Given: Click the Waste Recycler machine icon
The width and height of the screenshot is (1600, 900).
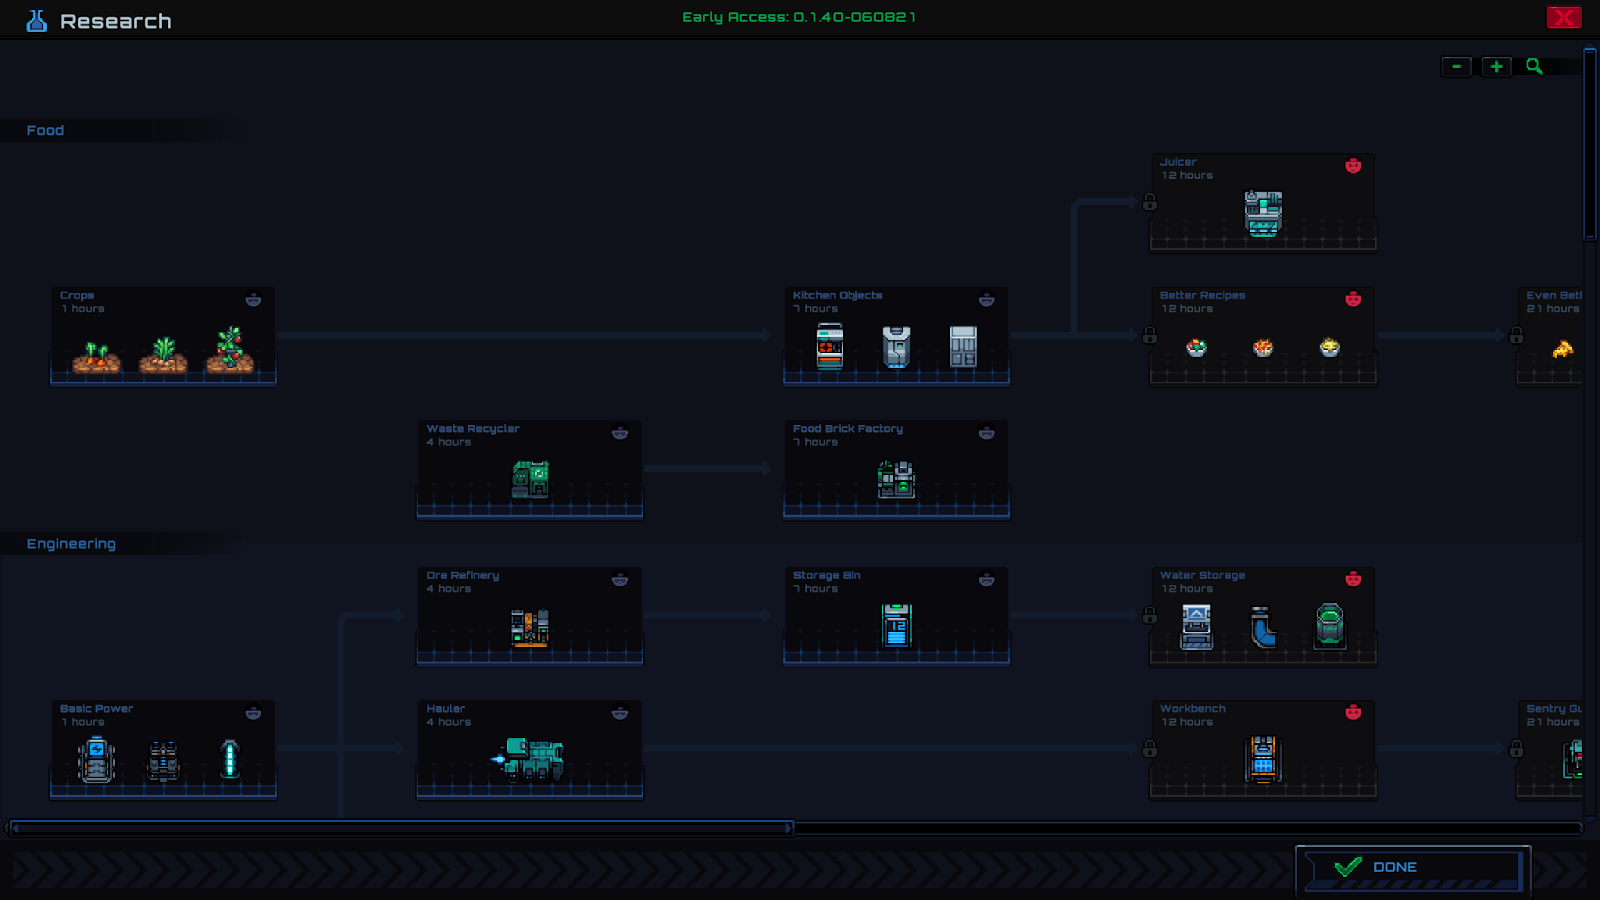Looking at the screenshot, I should click(x=530, y=479).
